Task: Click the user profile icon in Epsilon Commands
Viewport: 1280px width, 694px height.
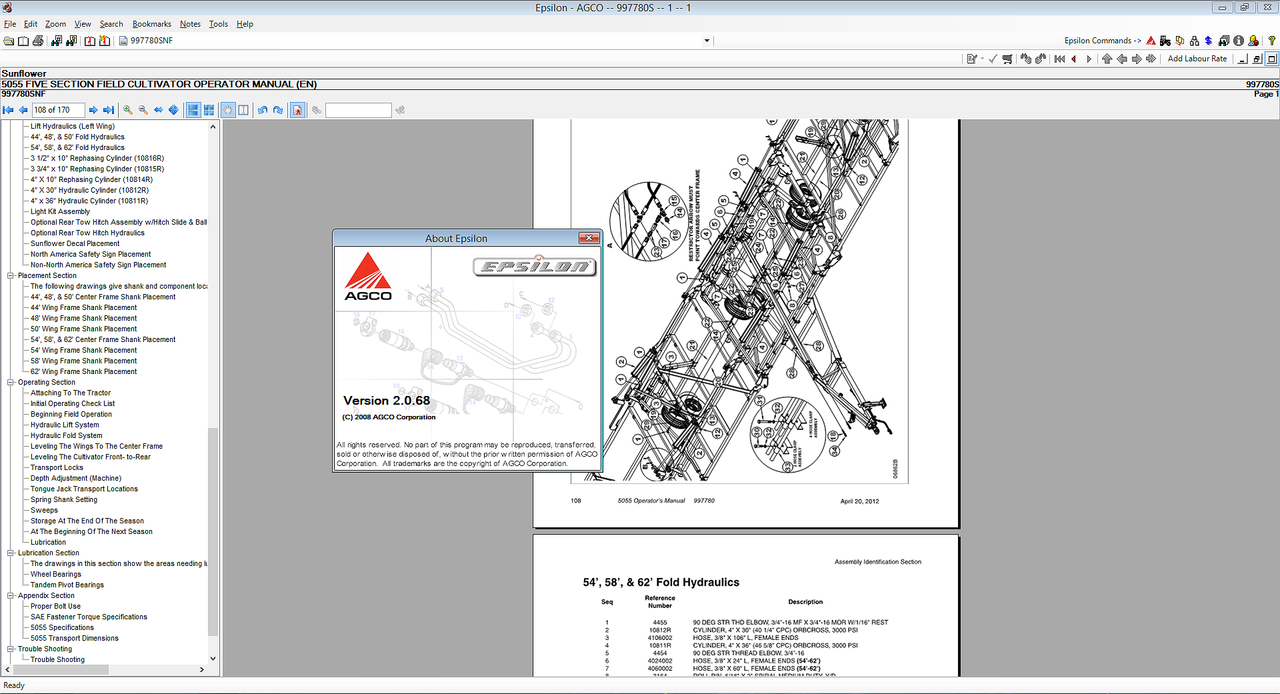Action: [x=1253, y=41]
